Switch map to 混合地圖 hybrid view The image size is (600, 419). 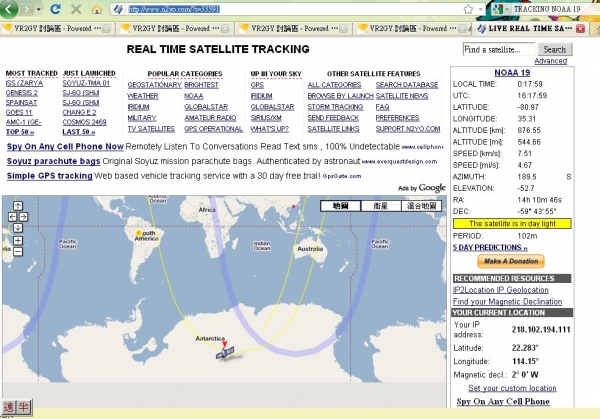click(x=421, y=206)
